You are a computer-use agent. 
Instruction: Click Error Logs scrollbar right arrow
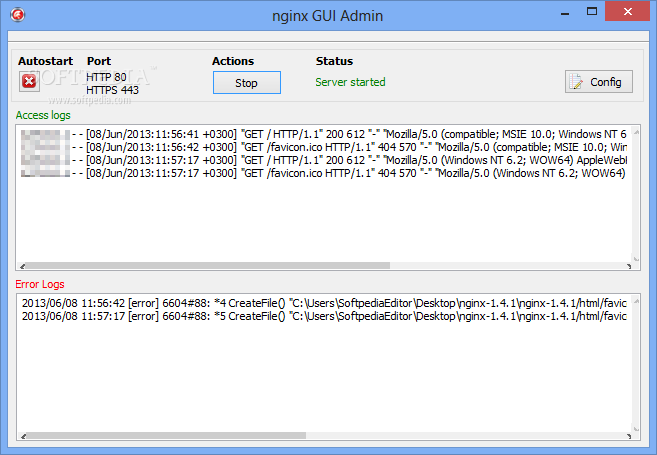(x=630, y=436)
